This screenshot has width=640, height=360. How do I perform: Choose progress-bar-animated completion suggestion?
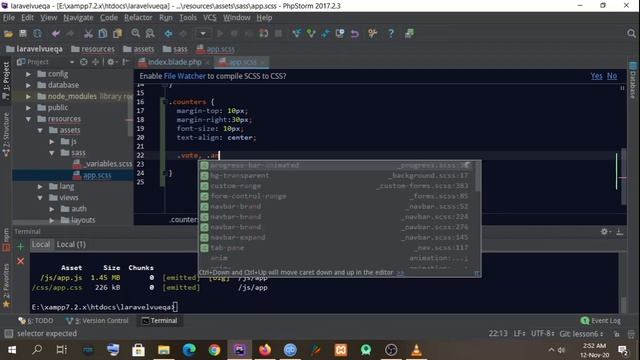coord(337,165)
